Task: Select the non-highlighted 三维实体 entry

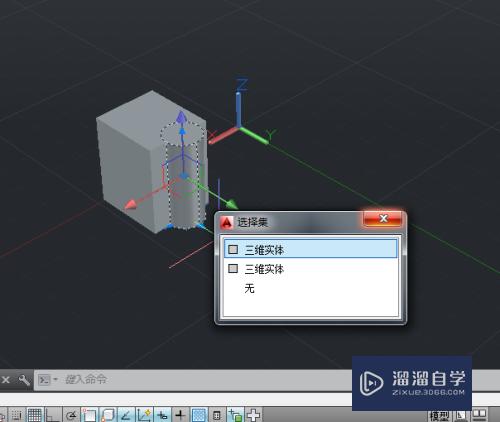Action: tap(311, 269)
